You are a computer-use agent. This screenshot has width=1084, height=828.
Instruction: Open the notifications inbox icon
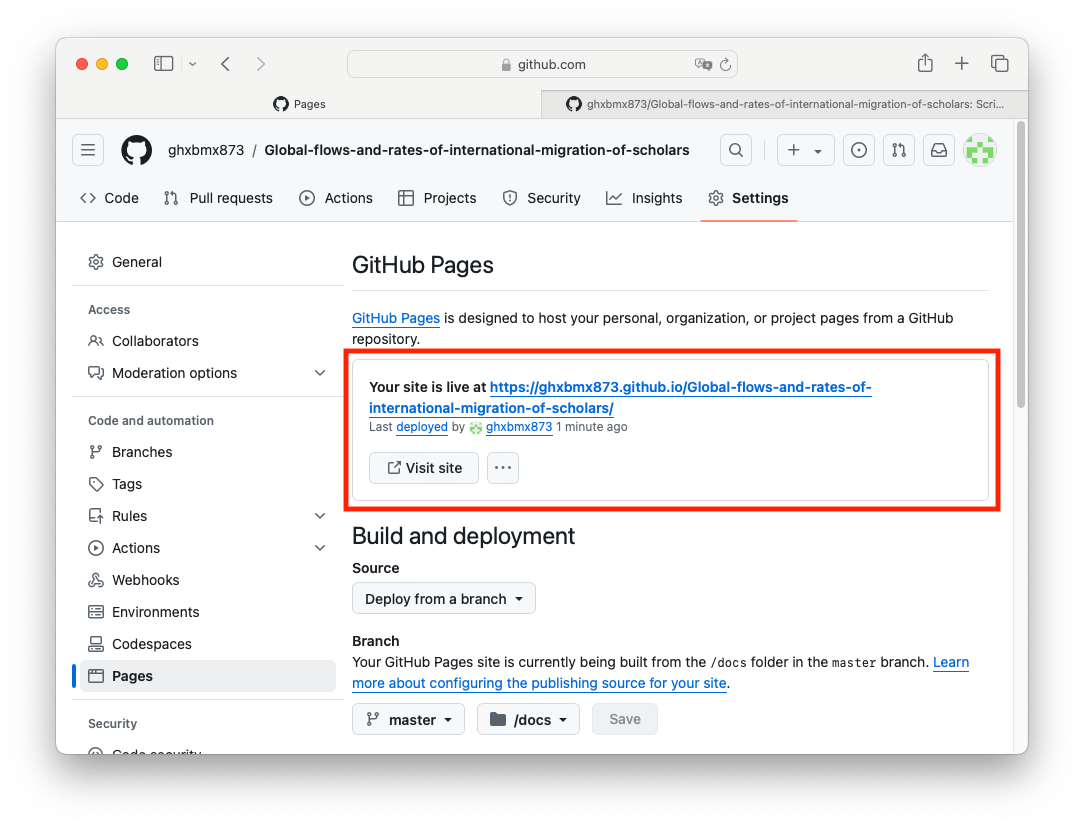tap(939, 150)
